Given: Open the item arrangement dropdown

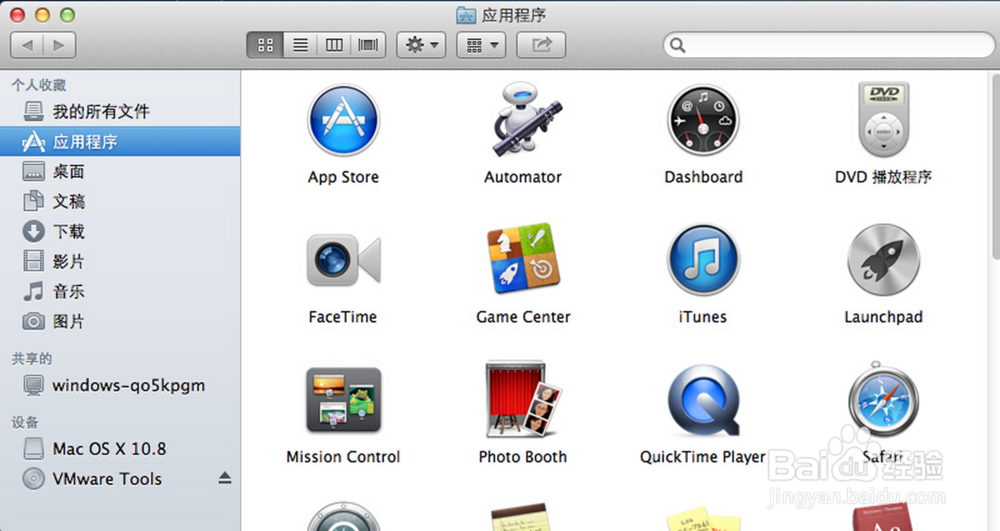Looking at the screenshot, I should coord(482,45).
